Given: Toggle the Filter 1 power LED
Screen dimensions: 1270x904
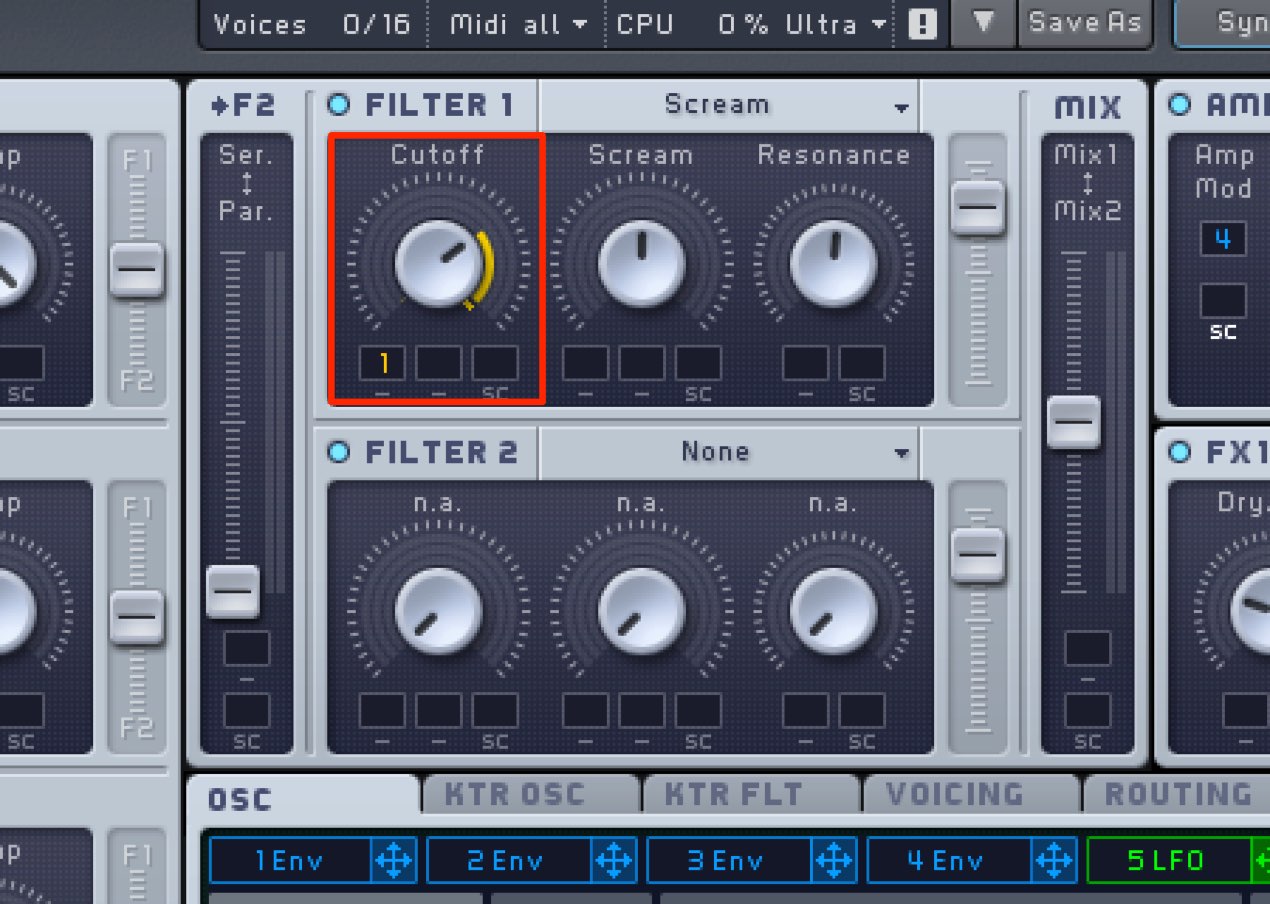Looking at the screenshot, I should [x=339, y=104].
